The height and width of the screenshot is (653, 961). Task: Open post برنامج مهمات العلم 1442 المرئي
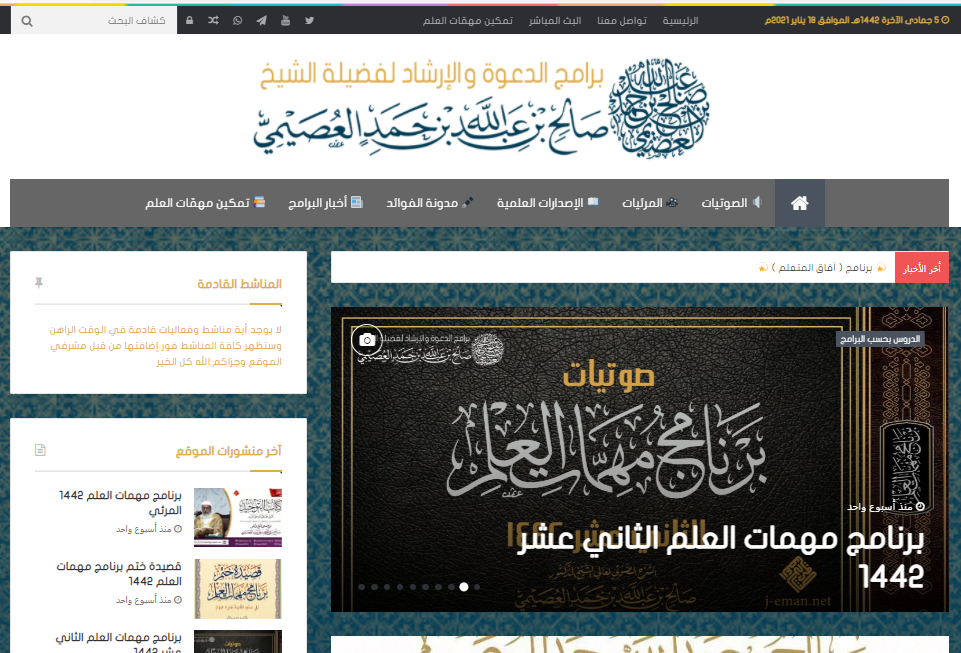(120, 503)
